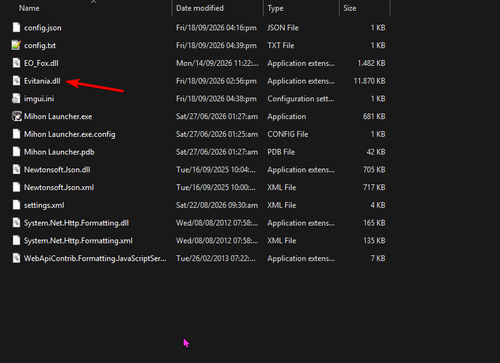
Task: Select the imgui.ini file name
Action: (39, 99)
